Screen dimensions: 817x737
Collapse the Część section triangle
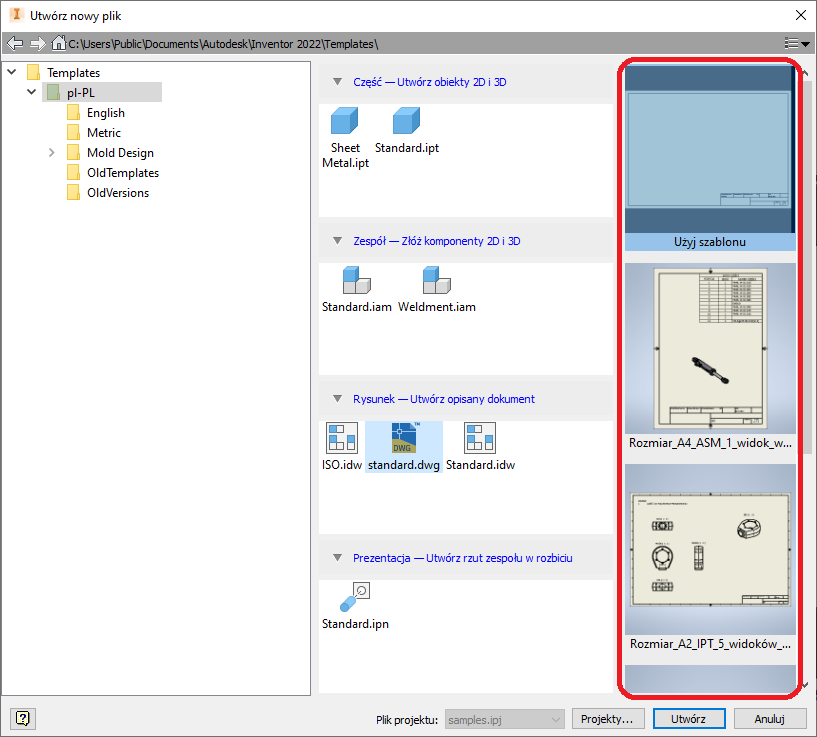[337, 82]
